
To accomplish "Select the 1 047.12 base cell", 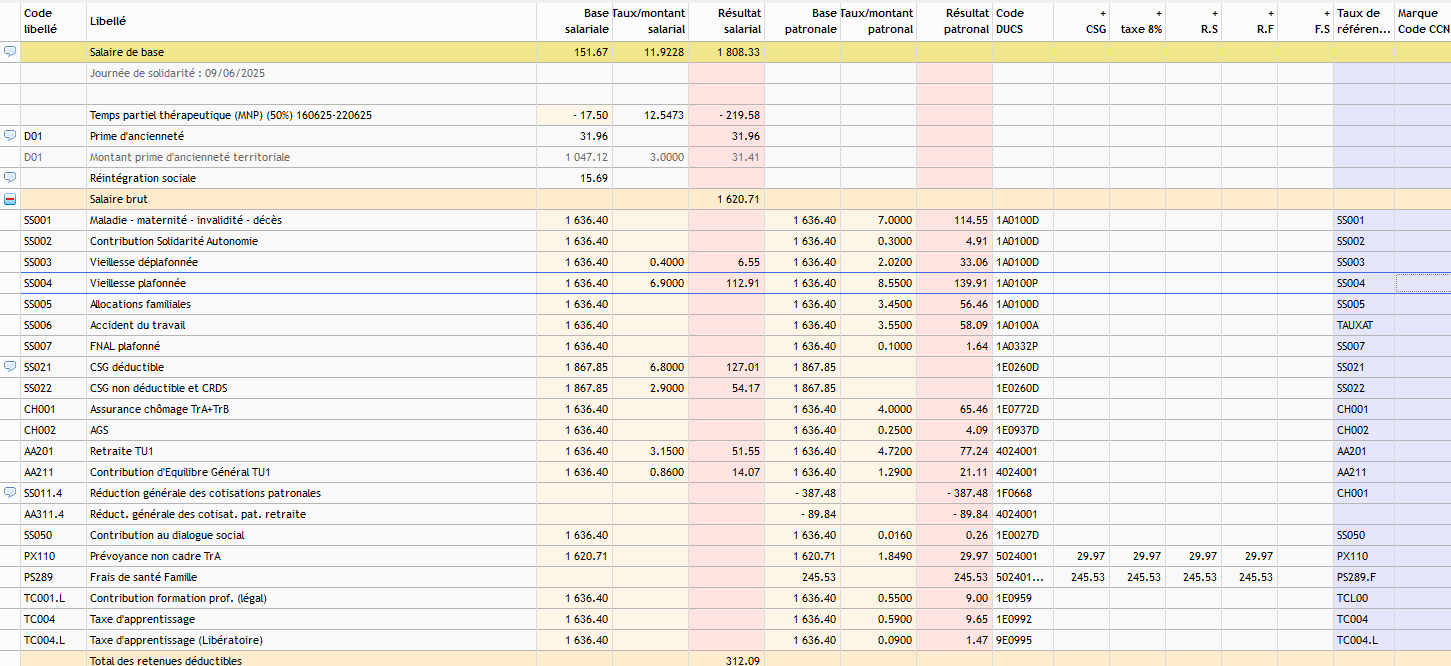I will pos(574,157).
